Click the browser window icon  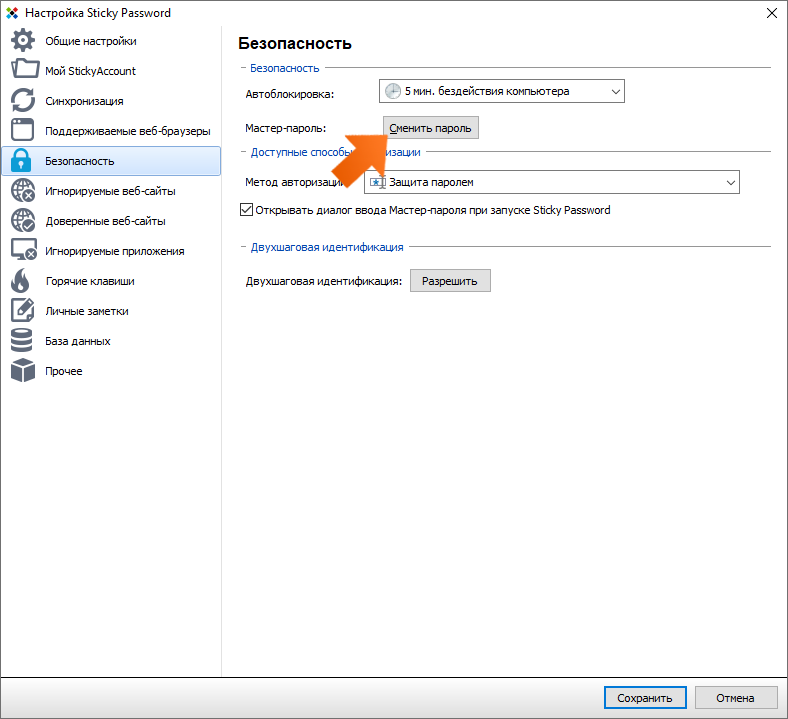23,130
